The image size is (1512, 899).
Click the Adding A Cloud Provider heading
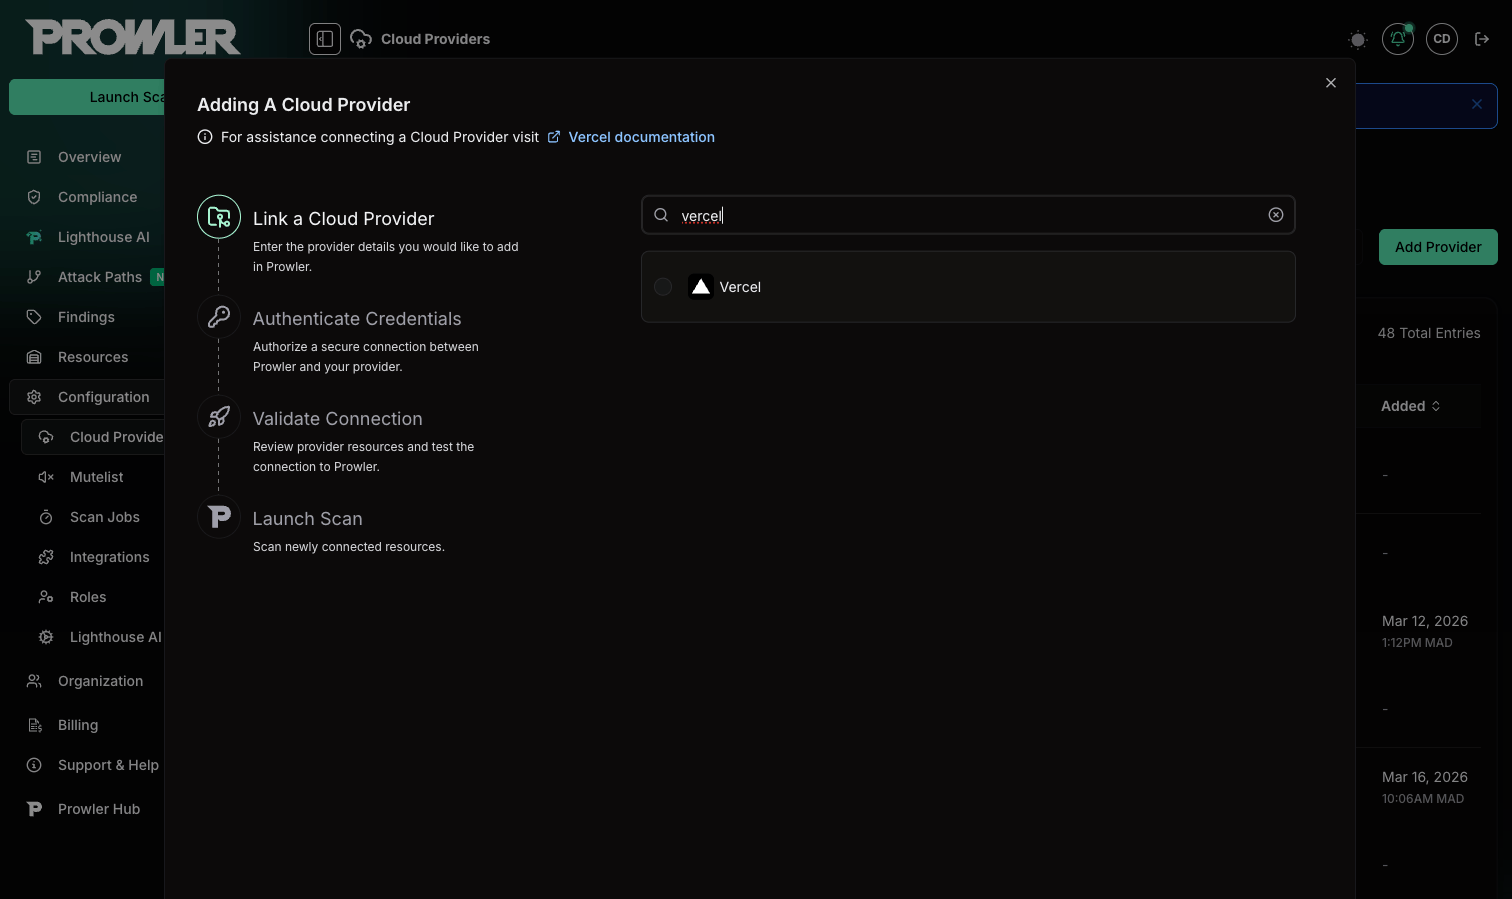303,105
